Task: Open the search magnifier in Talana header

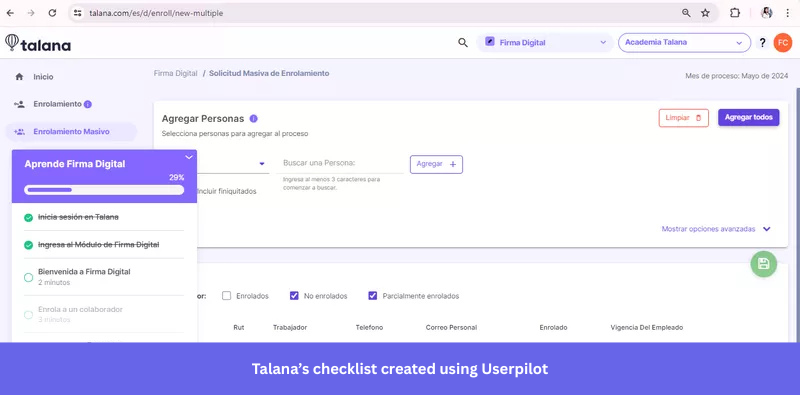Action: 463,43
